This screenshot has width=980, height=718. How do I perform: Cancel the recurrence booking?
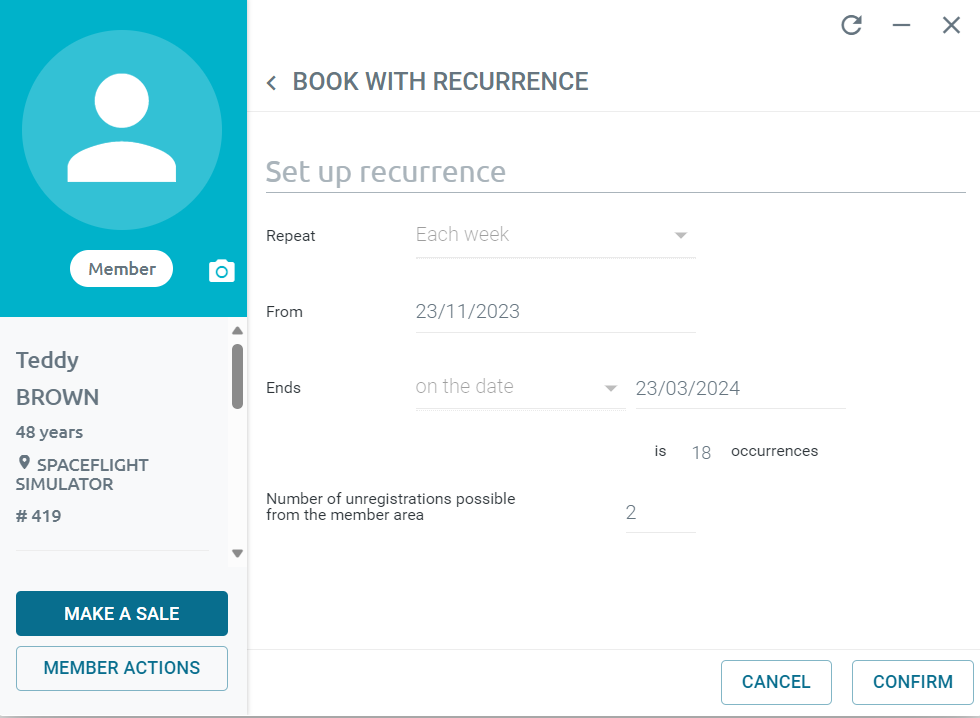pos(776,682)
